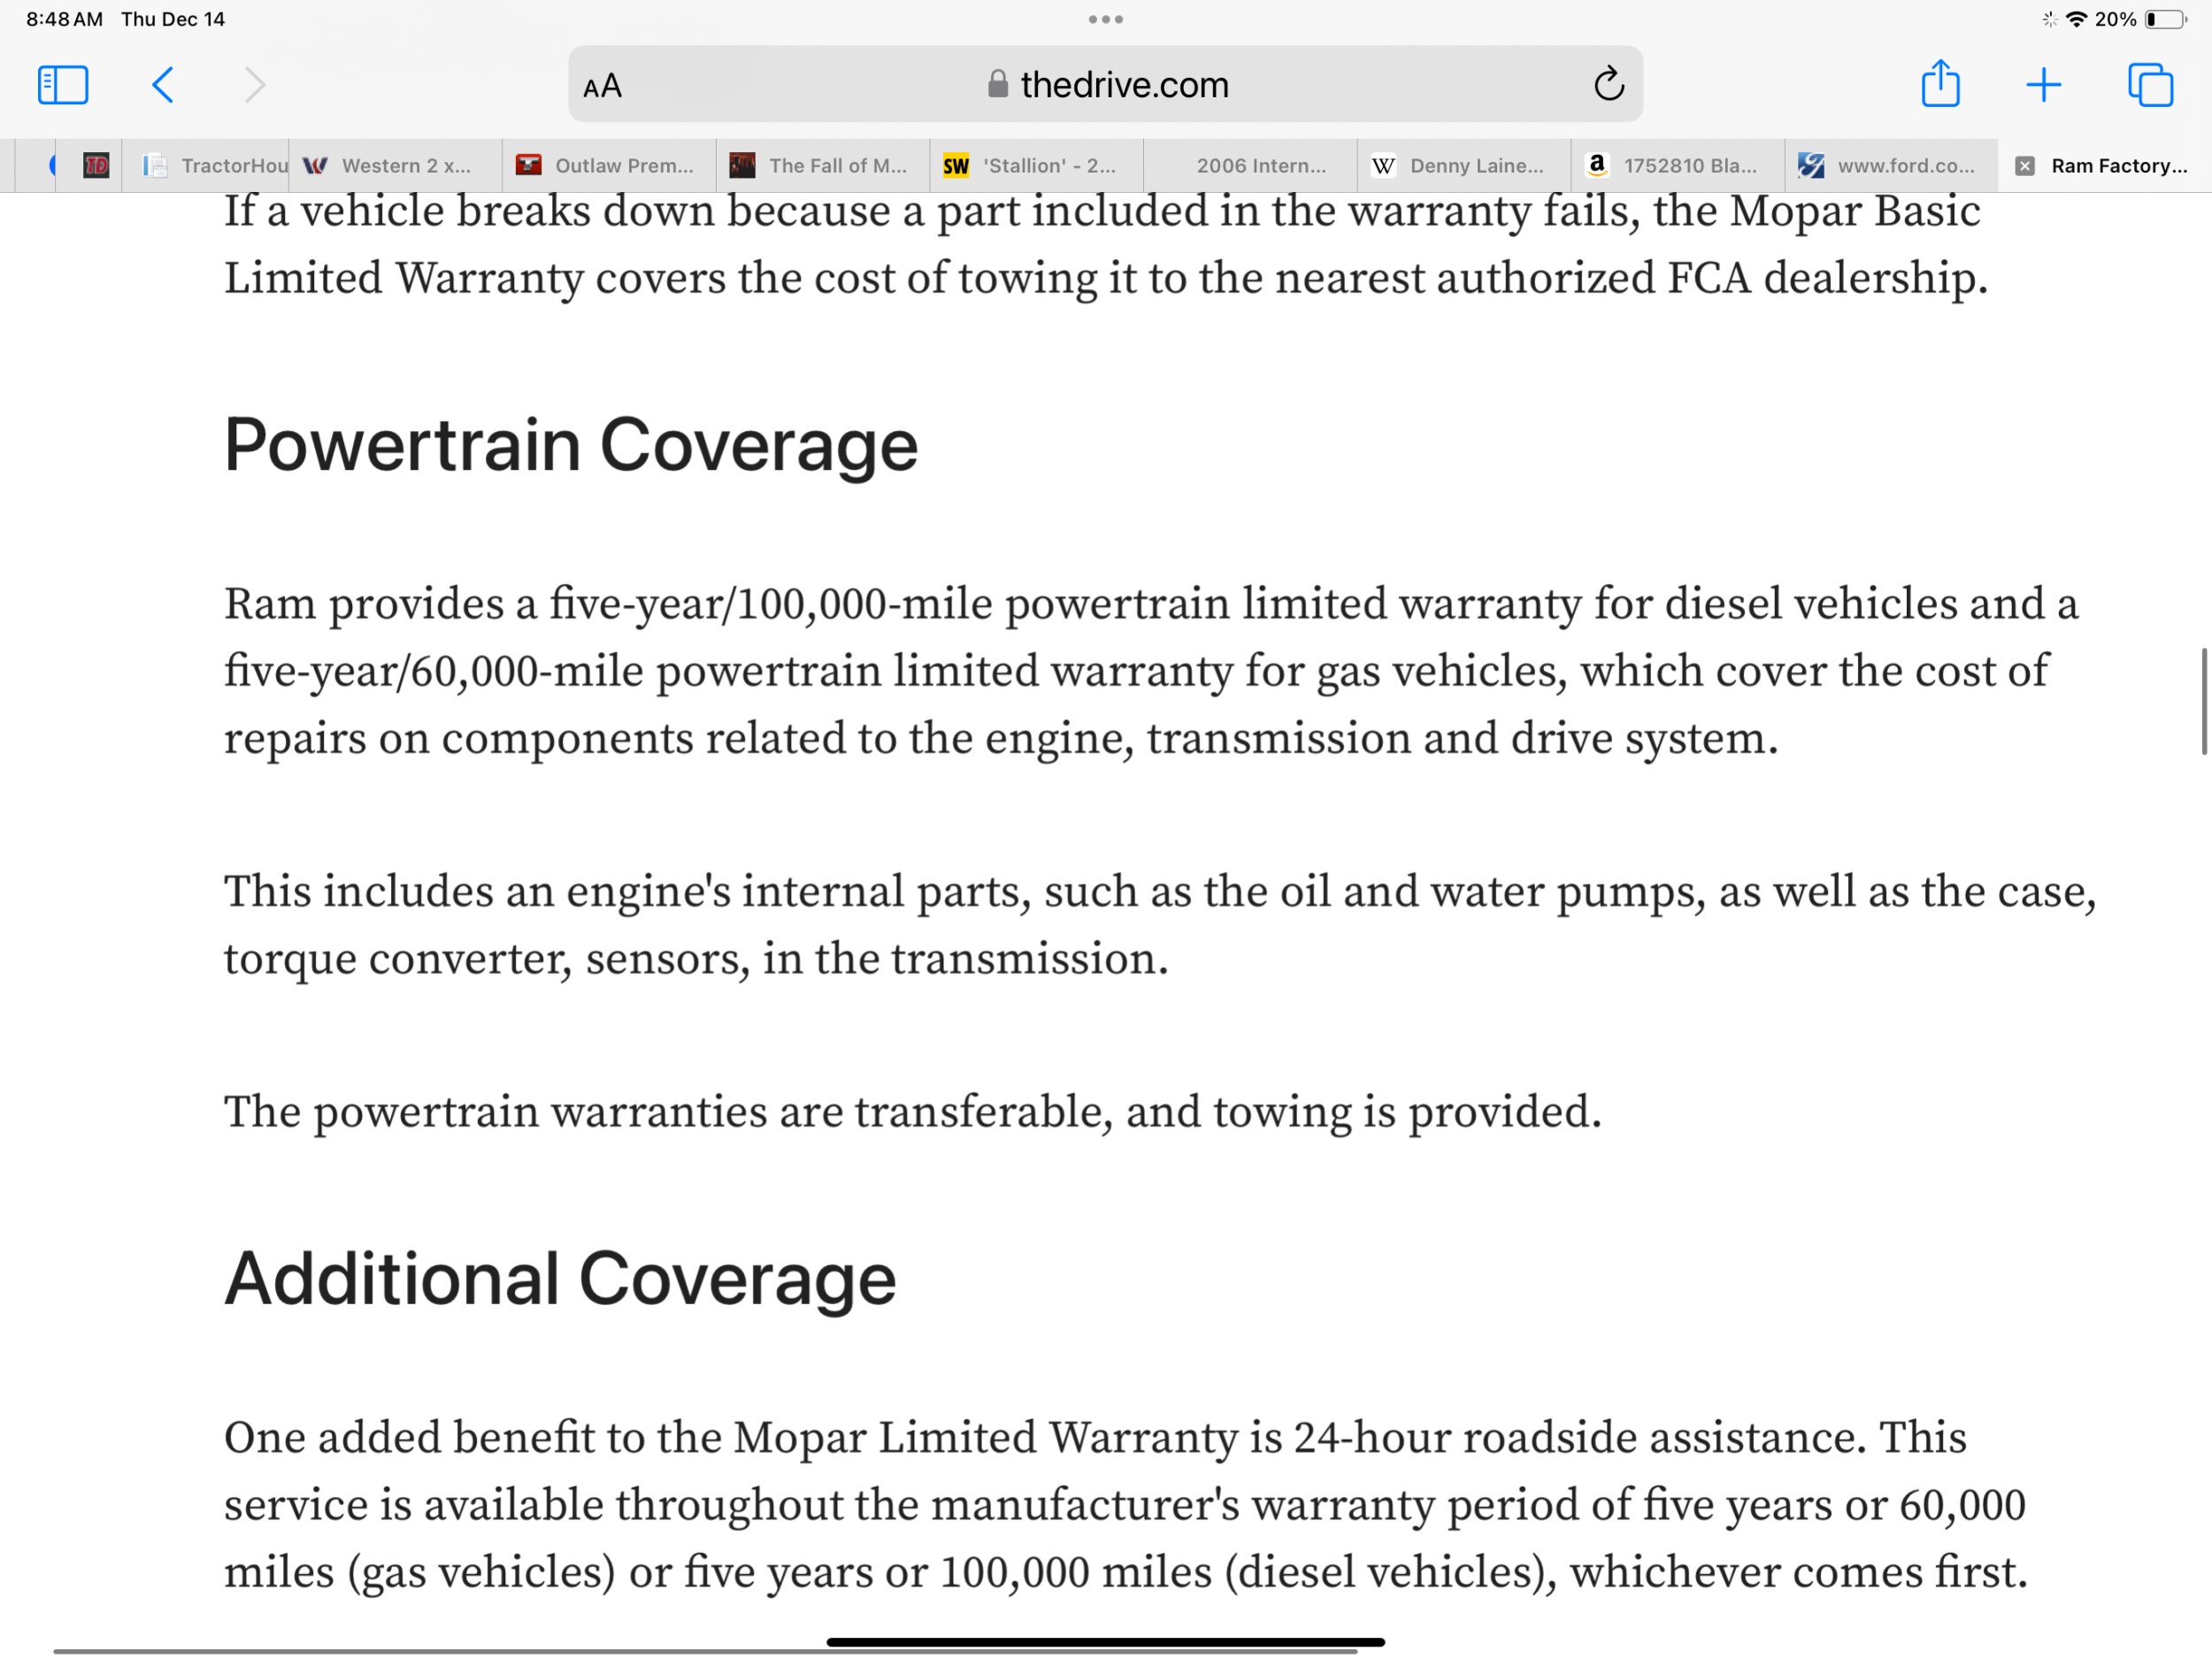Tap the horizontal scrollbar at the page bottom

tap(705, 1652)
